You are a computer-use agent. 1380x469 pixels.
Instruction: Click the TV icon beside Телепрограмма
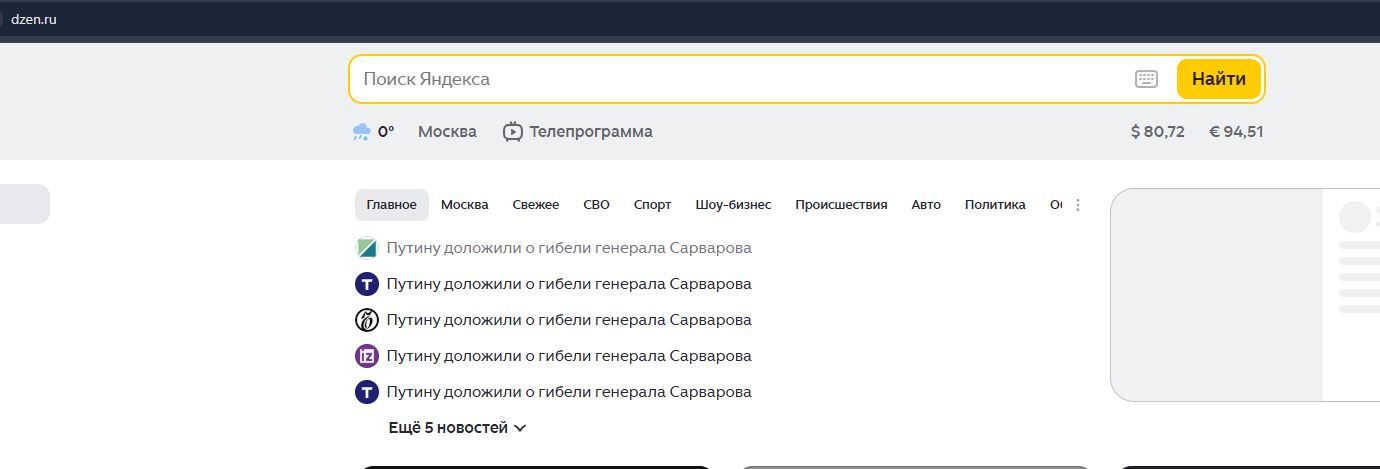[x=513, y=132]
